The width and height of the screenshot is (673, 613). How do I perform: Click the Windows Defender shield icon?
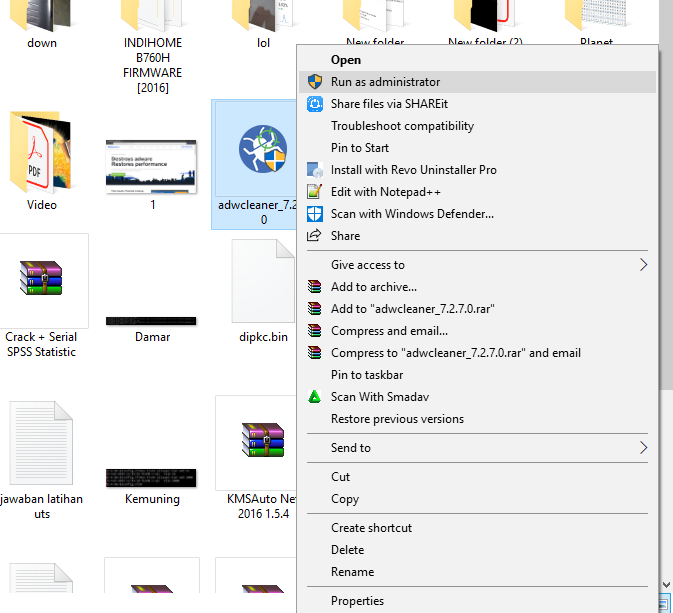[315, 214]
